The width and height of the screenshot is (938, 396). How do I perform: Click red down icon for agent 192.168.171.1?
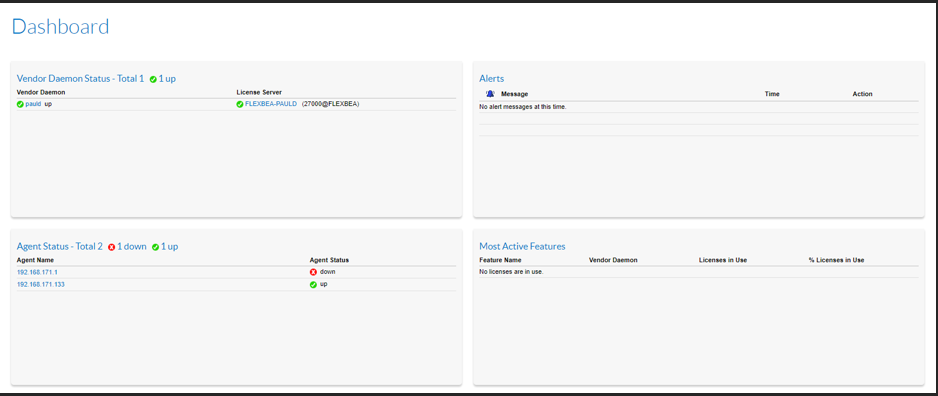pyautogui.click(x=313, y=272)
